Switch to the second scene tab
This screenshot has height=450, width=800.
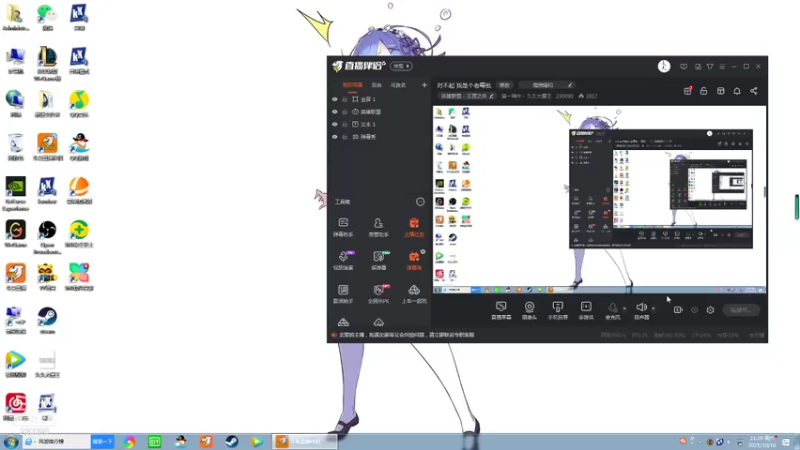click(x=377, y=85)
